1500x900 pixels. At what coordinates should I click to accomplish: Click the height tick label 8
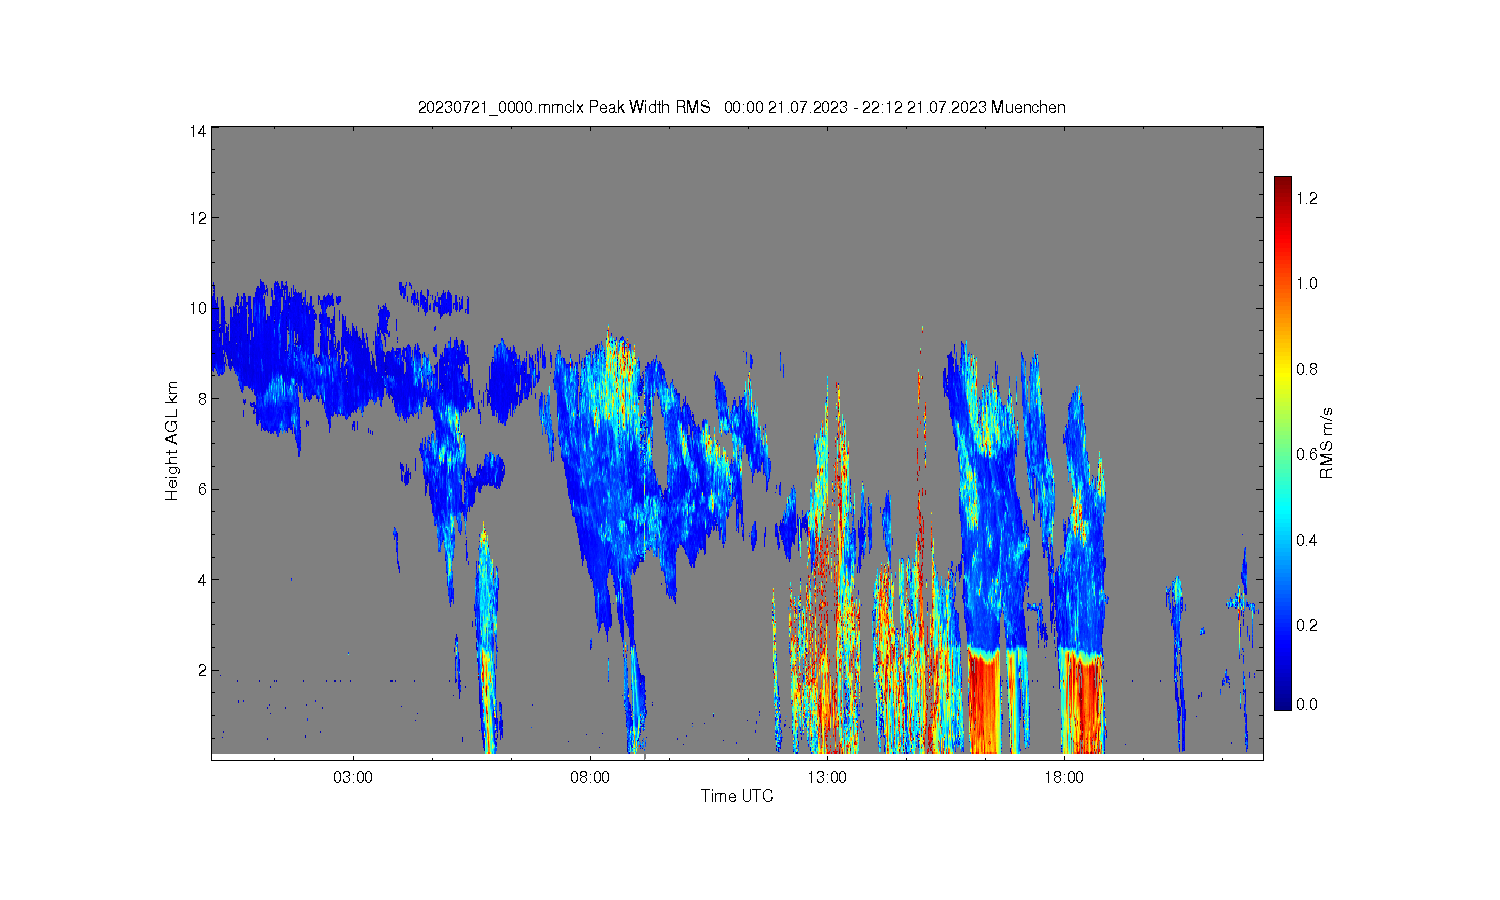pos(202,398)
